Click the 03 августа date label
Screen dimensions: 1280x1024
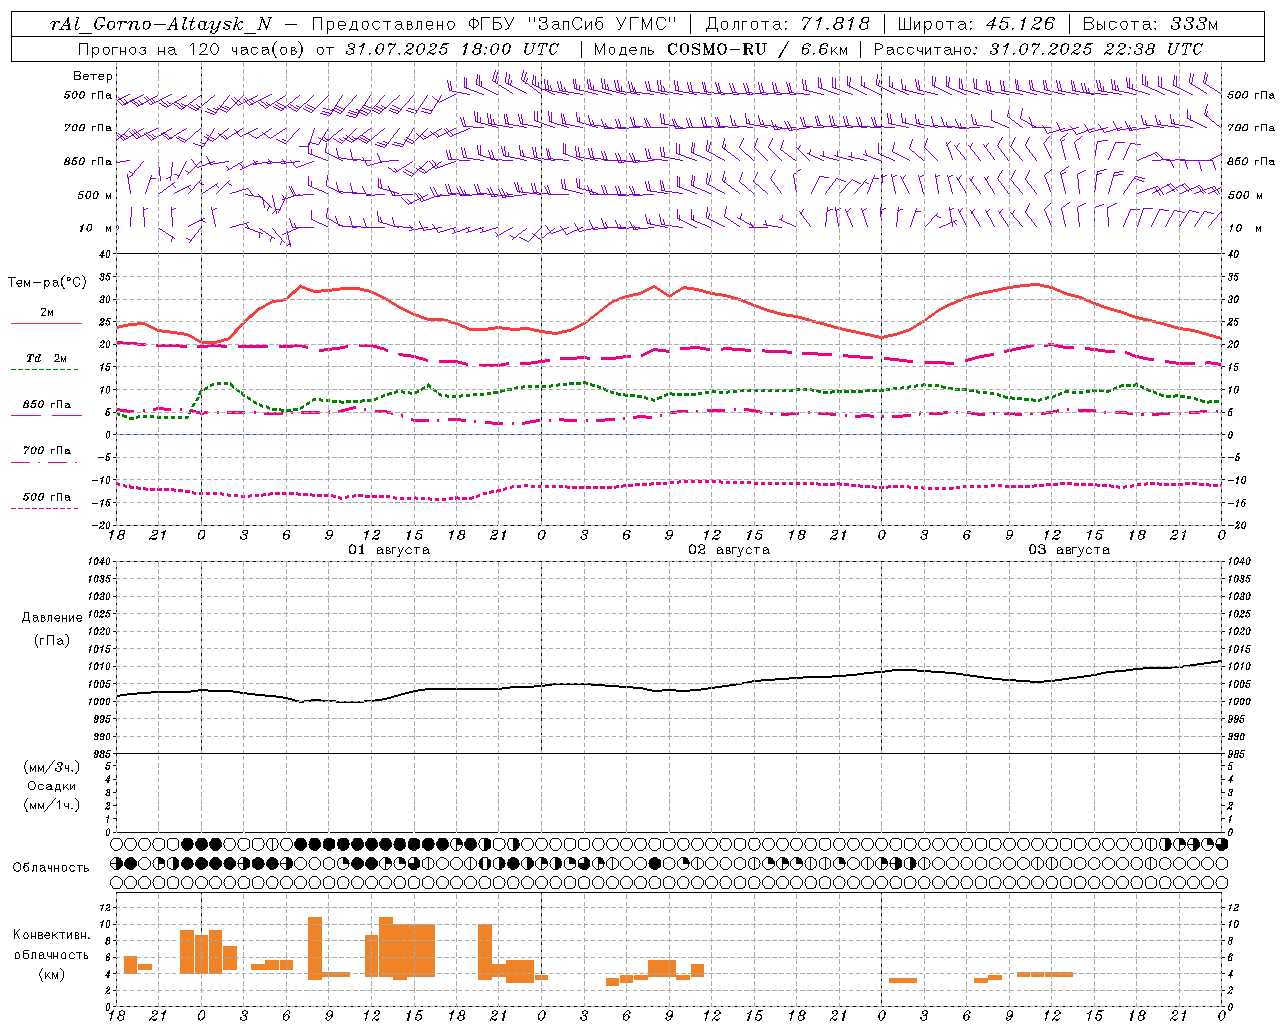click(x=1069, y=550)
